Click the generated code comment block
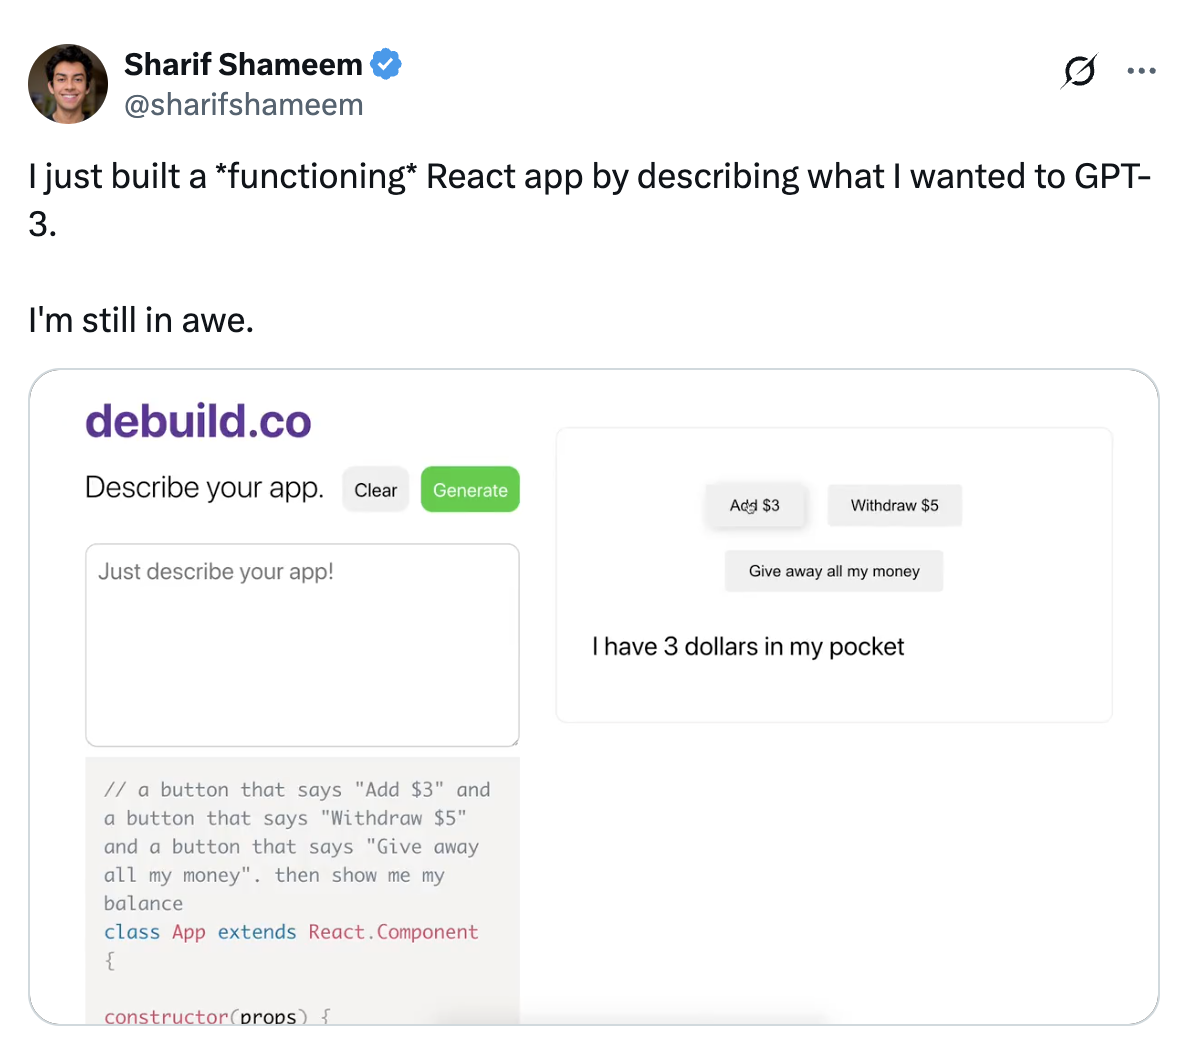The width and height of the screenshot is (1182, 1054). point(298,846)
